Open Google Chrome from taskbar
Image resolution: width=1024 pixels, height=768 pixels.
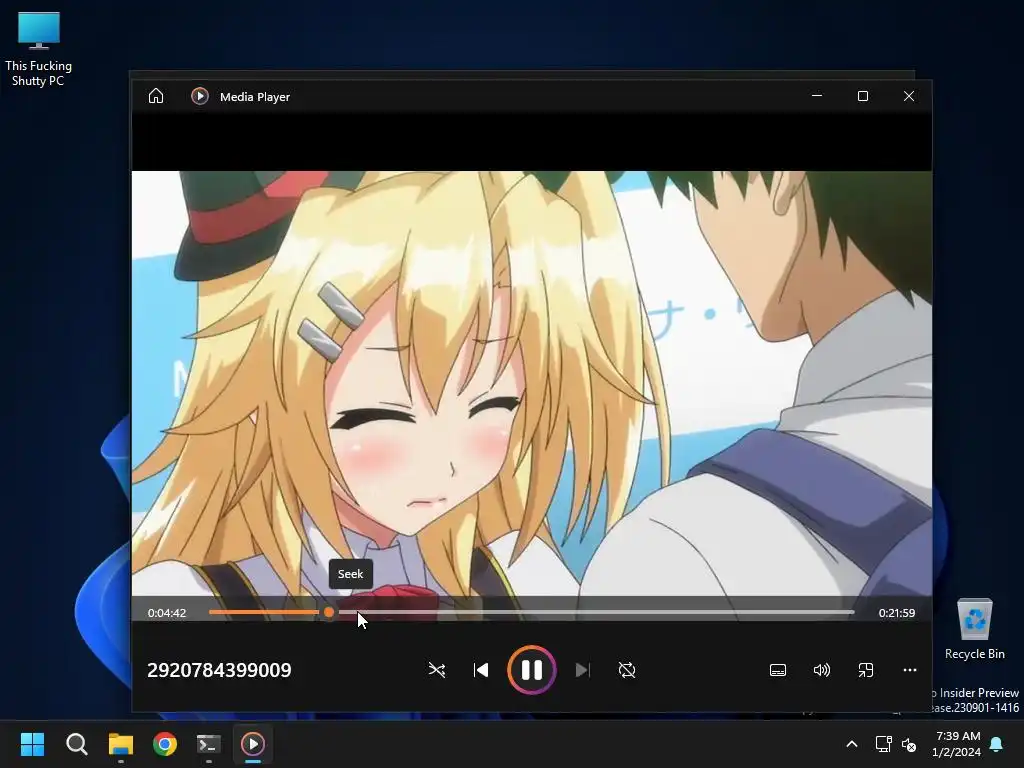165,744
